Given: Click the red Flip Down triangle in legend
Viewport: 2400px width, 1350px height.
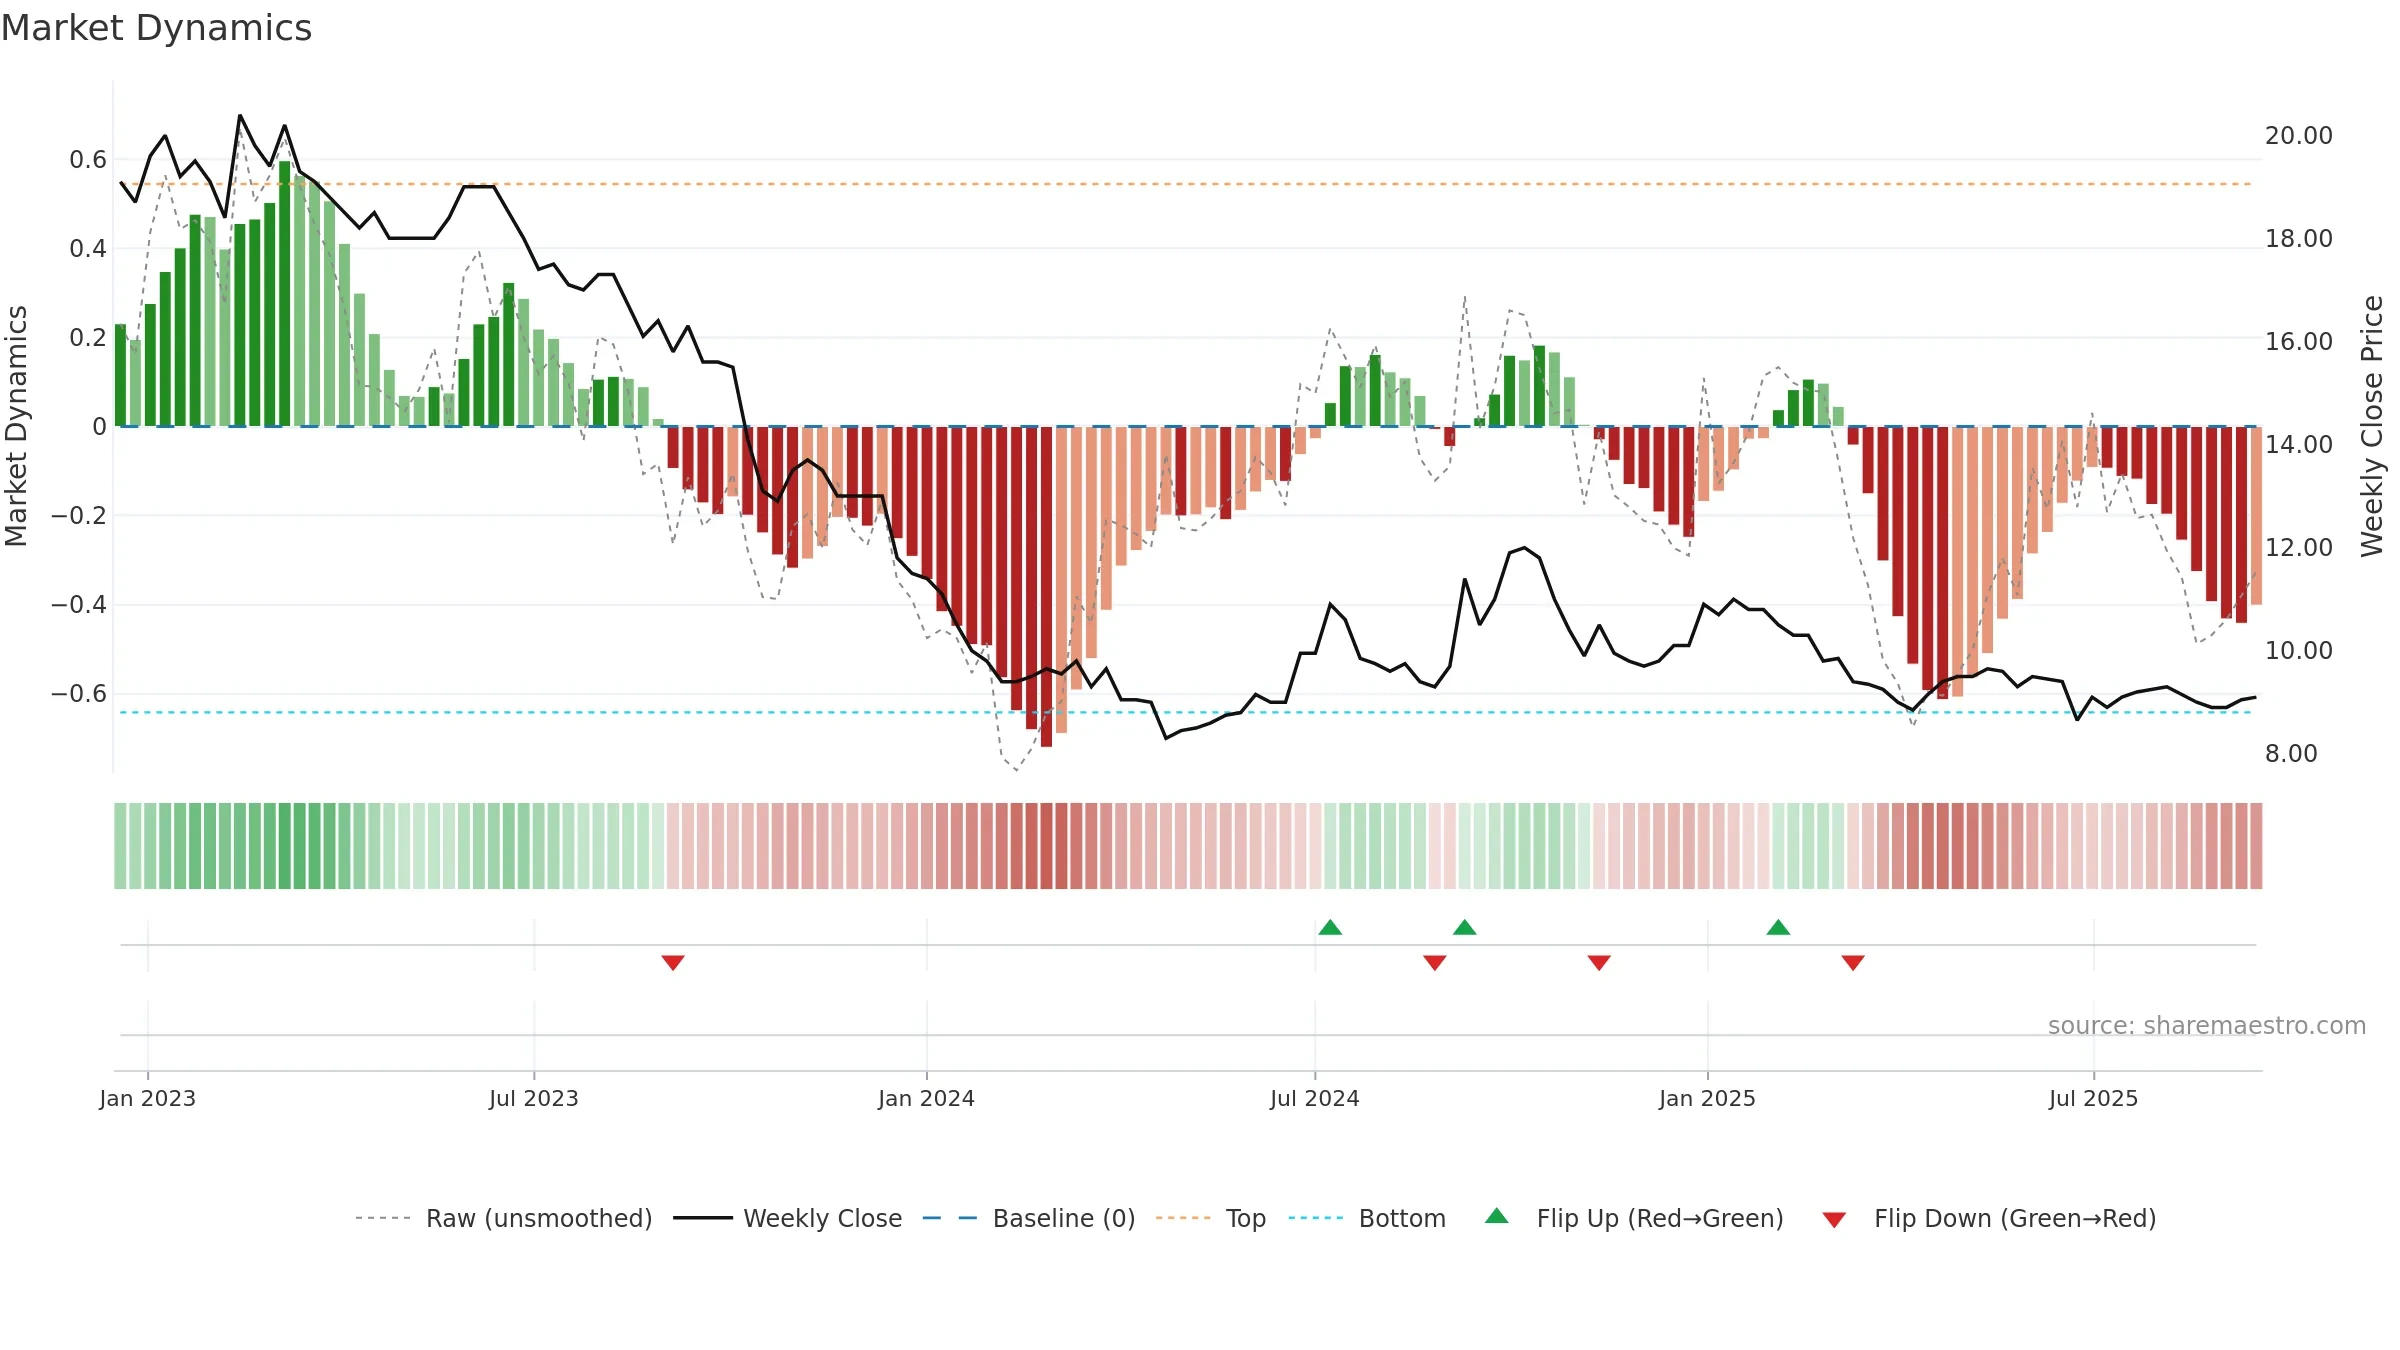Looking at the screenshot, I should pos(1834,1220).
